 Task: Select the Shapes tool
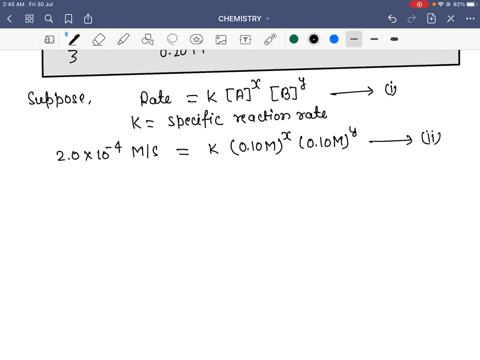(148, 40)
